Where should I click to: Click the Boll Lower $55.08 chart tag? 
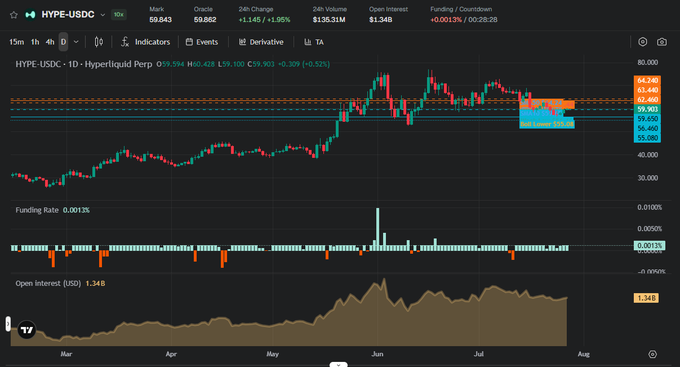pos(547,124)
